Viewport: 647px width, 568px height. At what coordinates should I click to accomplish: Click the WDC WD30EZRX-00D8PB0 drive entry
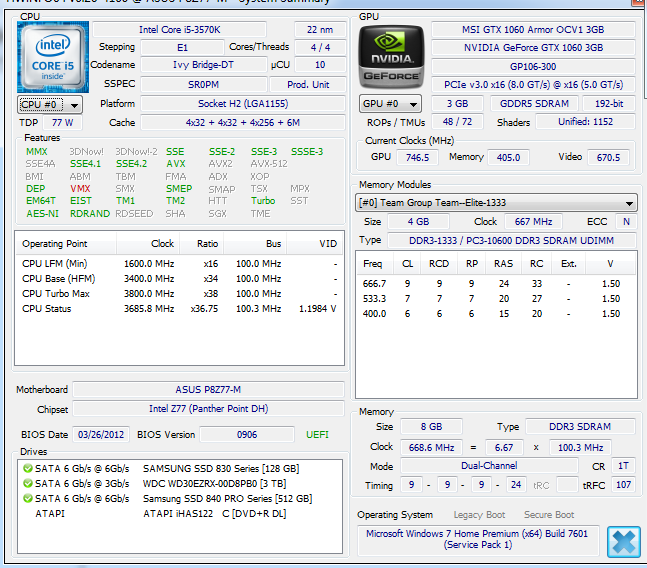215,483
